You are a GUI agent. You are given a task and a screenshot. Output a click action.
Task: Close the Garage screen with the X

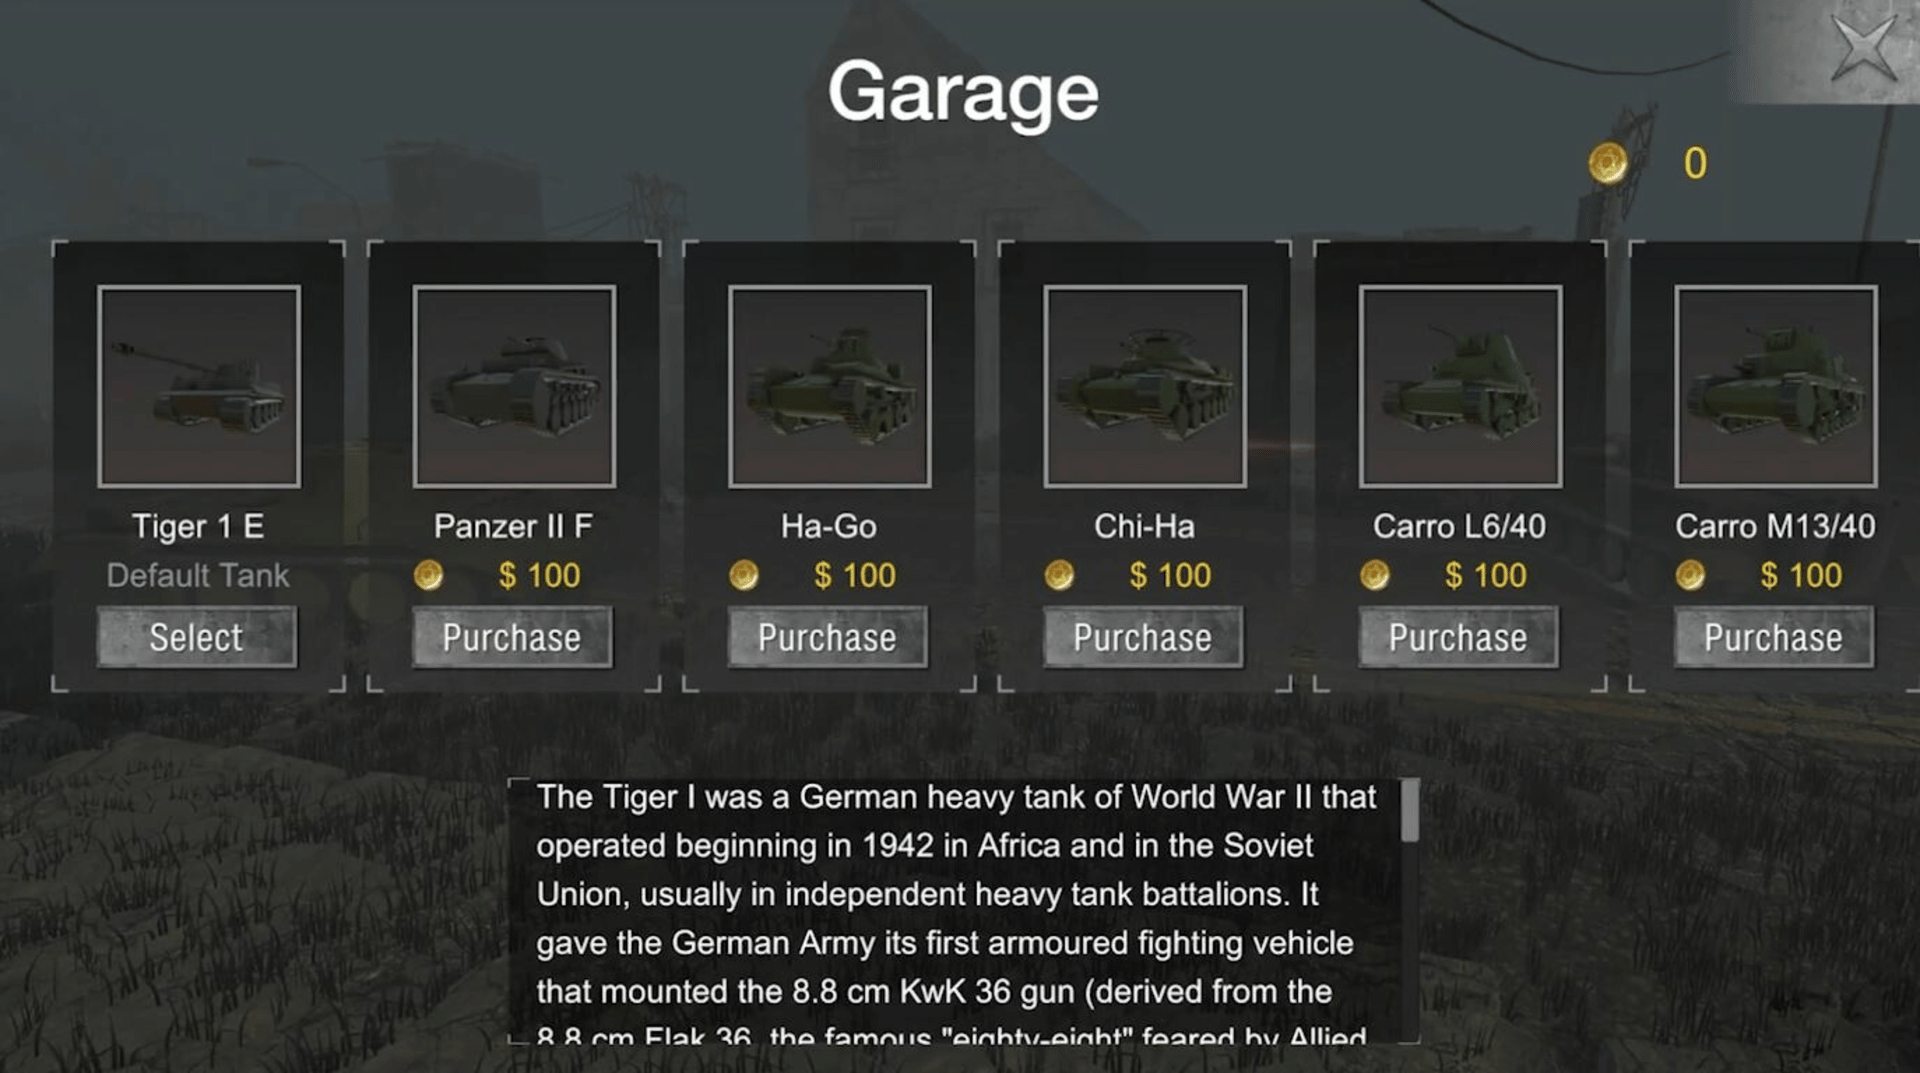[1862, 48]
